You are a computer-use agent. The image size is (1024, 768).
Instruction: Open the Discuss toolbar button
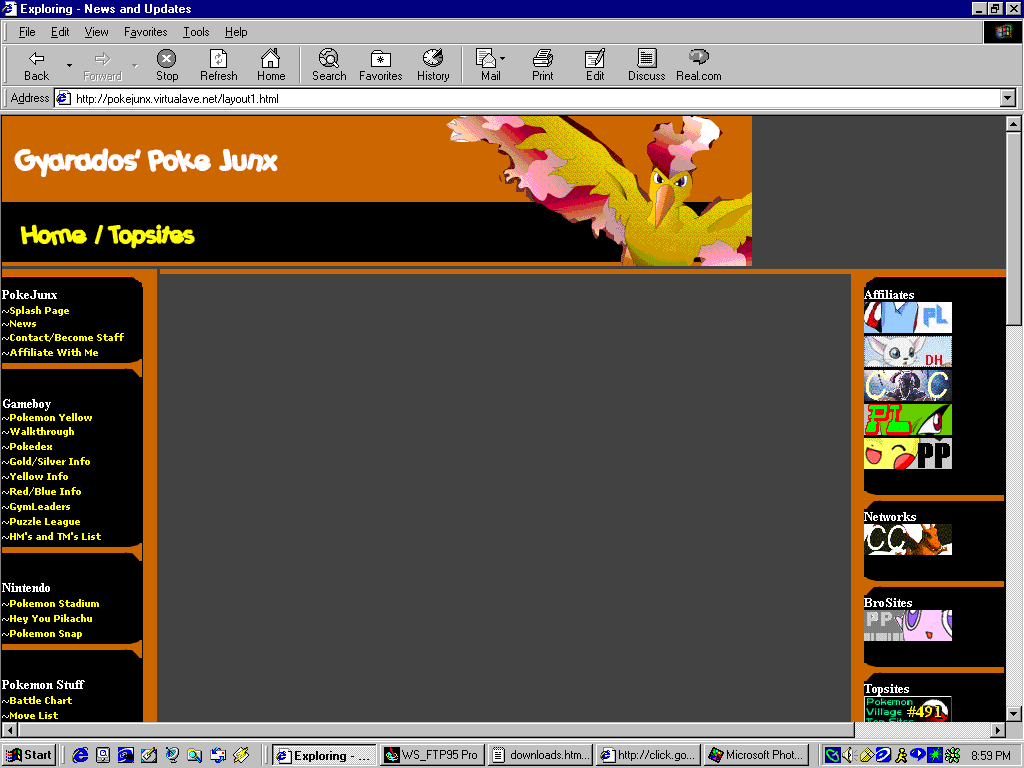point(647,65)
